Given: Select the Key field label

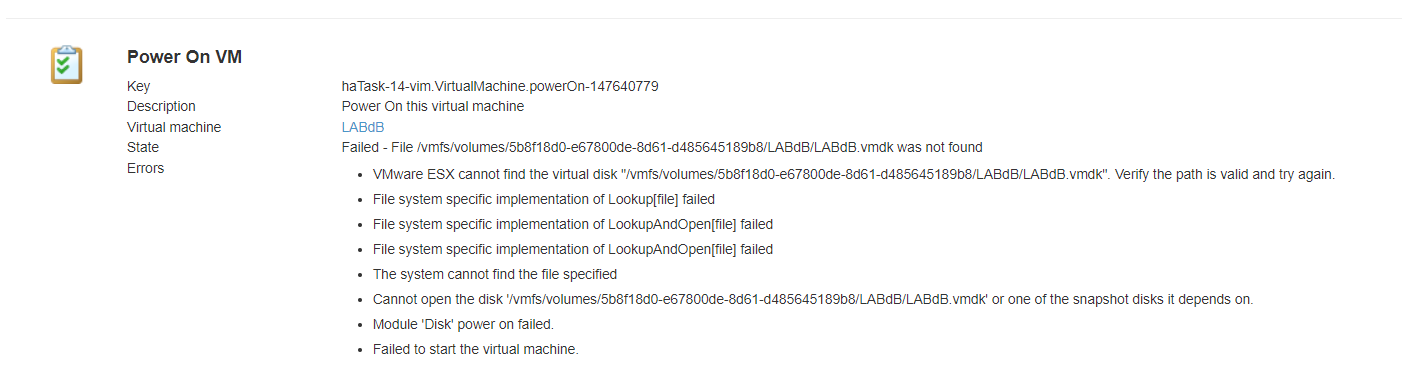Looking at the screenshot, I should (138, 86).
